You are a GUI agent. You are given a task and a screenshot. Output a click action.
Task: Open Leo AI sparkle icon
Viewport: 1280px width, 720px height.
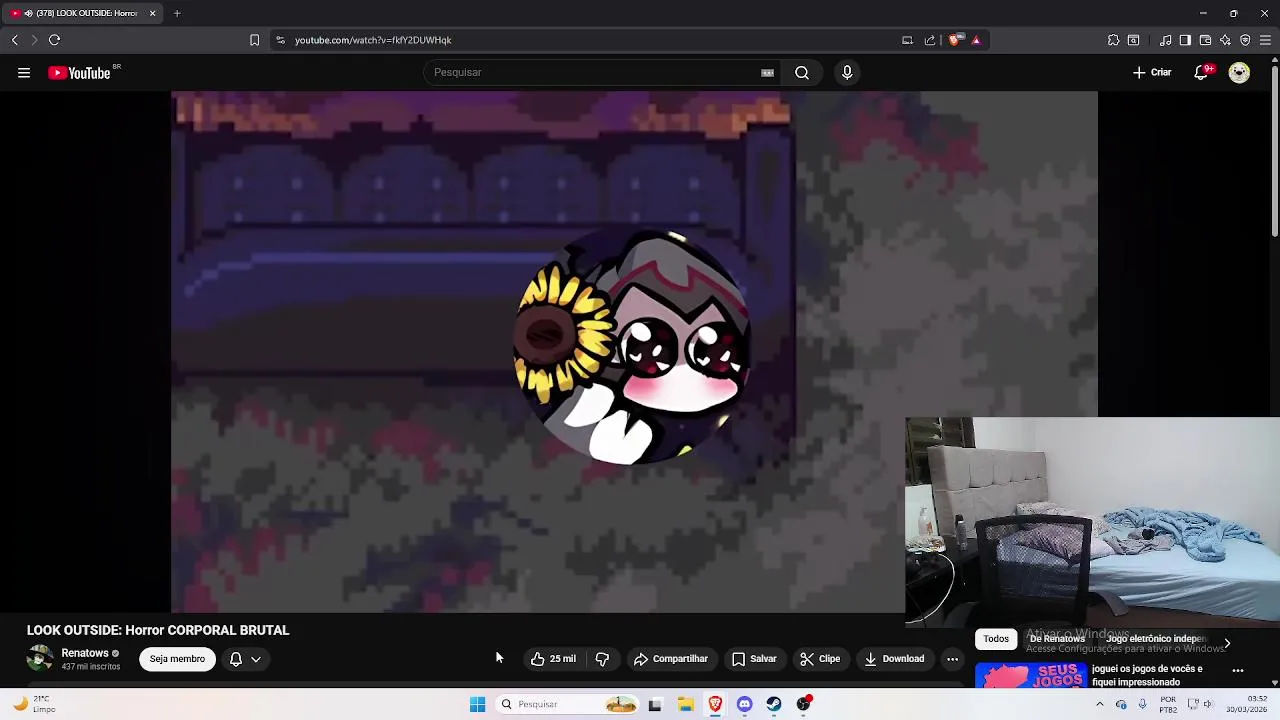[x=1225, y=40]
